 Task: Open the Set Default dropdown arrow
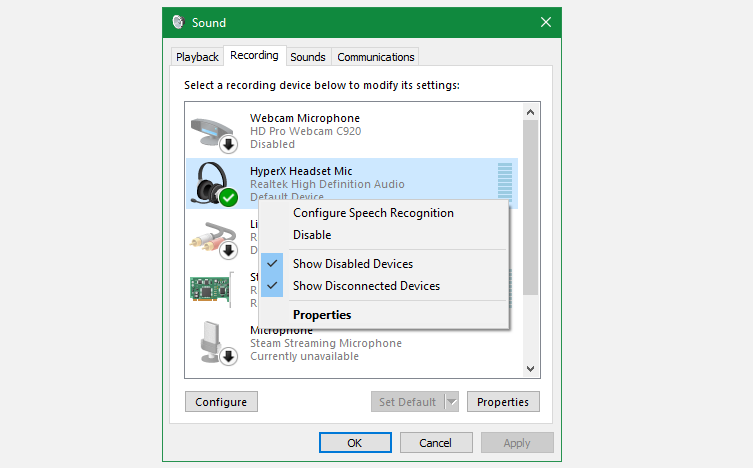coord(451,402)
